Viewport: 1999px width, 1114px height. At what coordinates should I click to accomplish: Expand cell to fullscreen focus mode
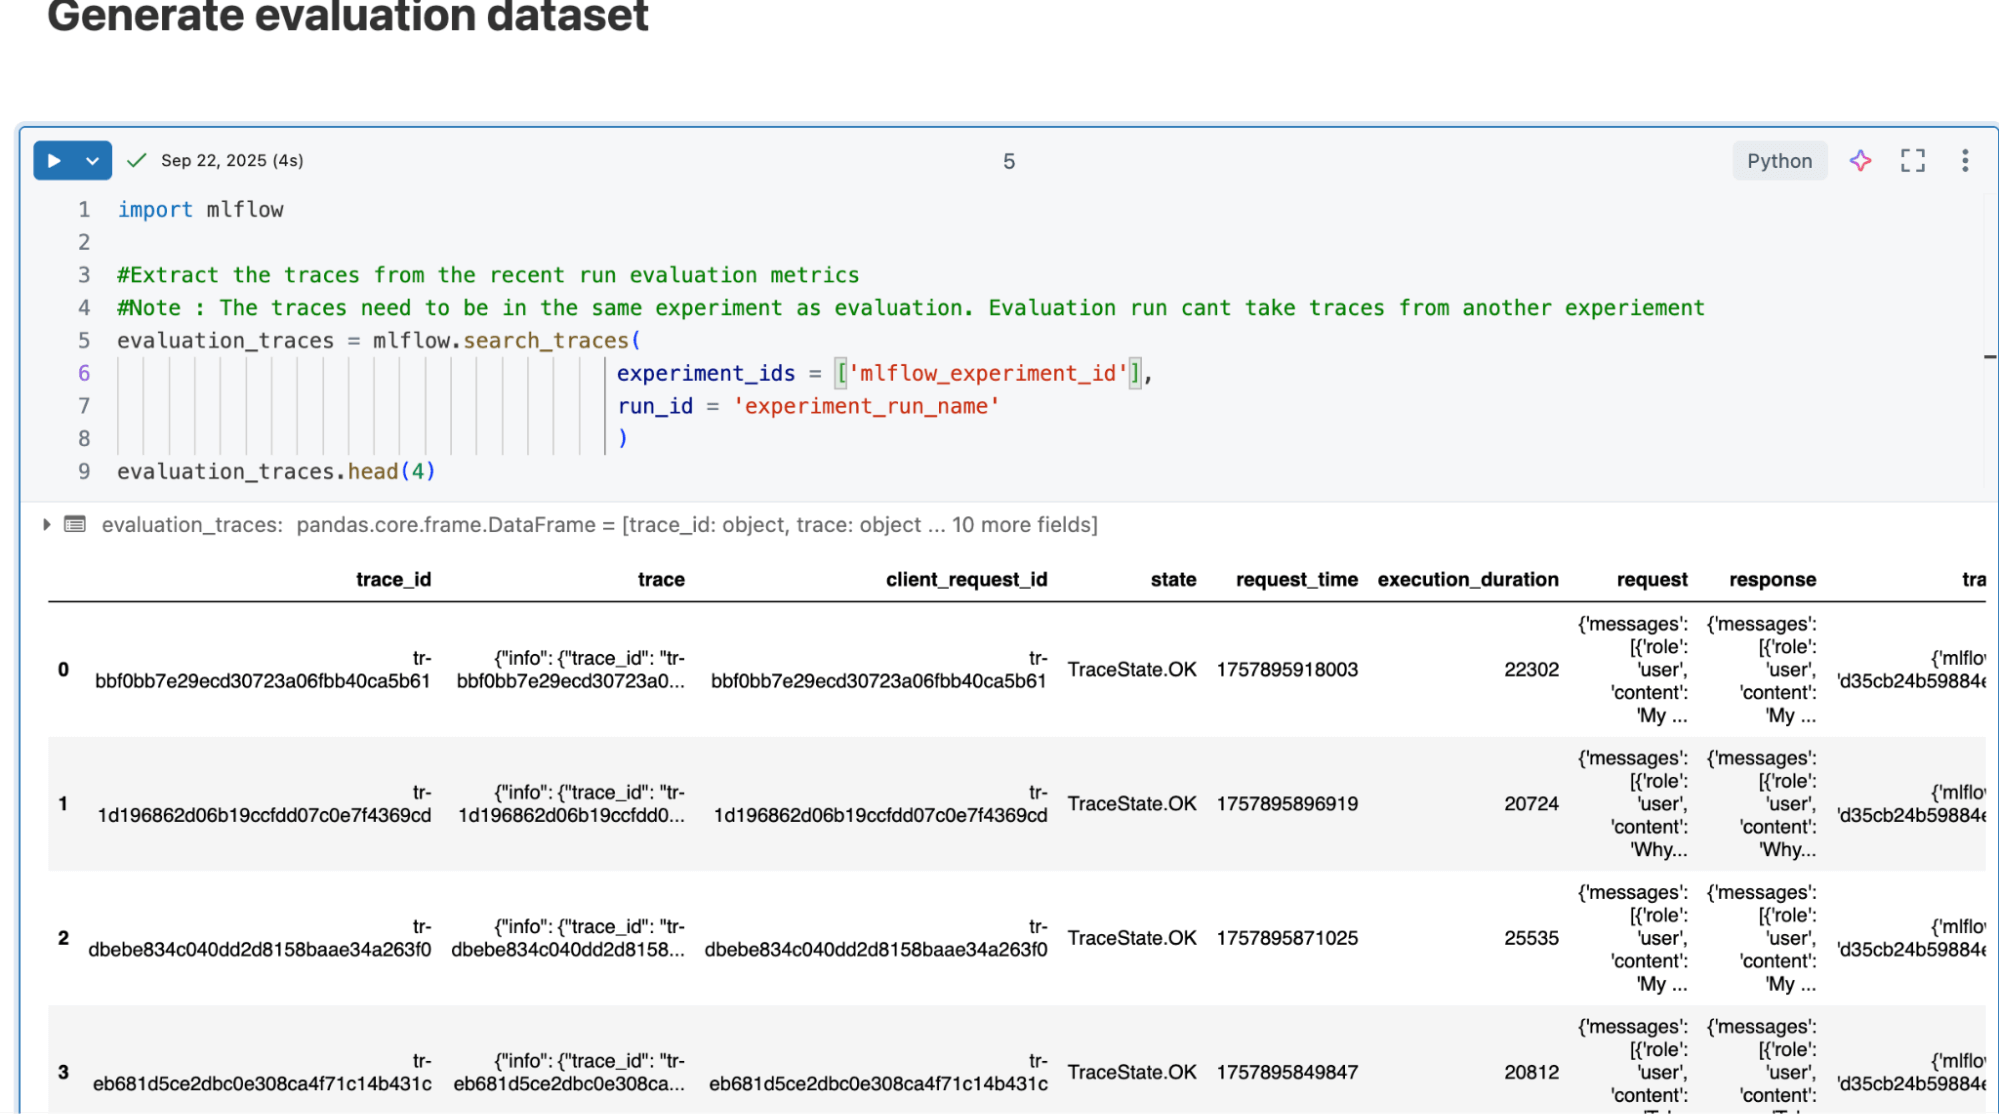(1912, 161)
